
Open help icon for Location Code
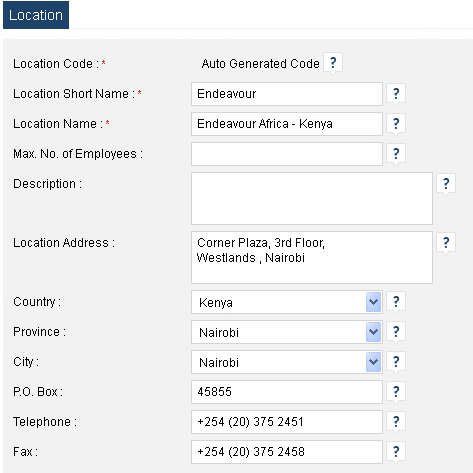[x=333, y=63]
